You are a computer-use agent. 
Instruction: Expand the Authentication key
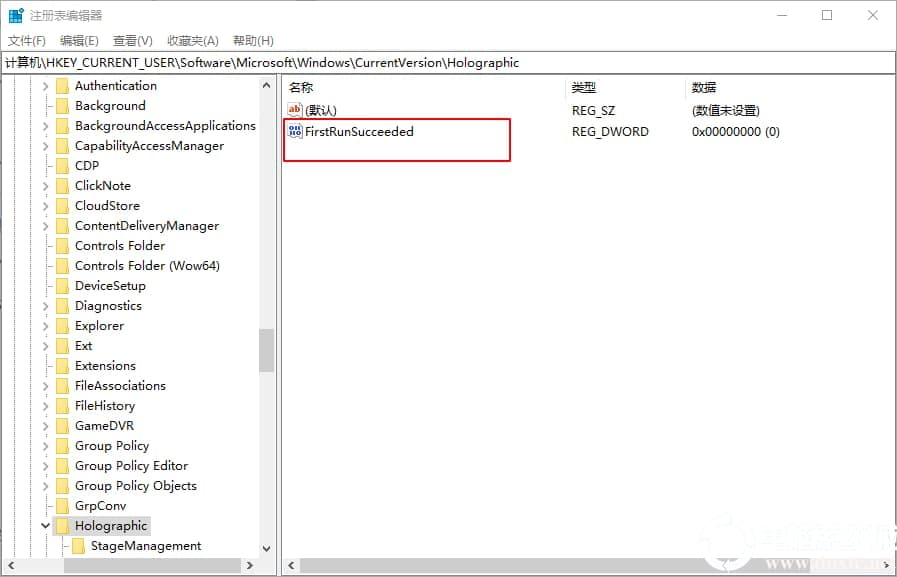(46, 85)
